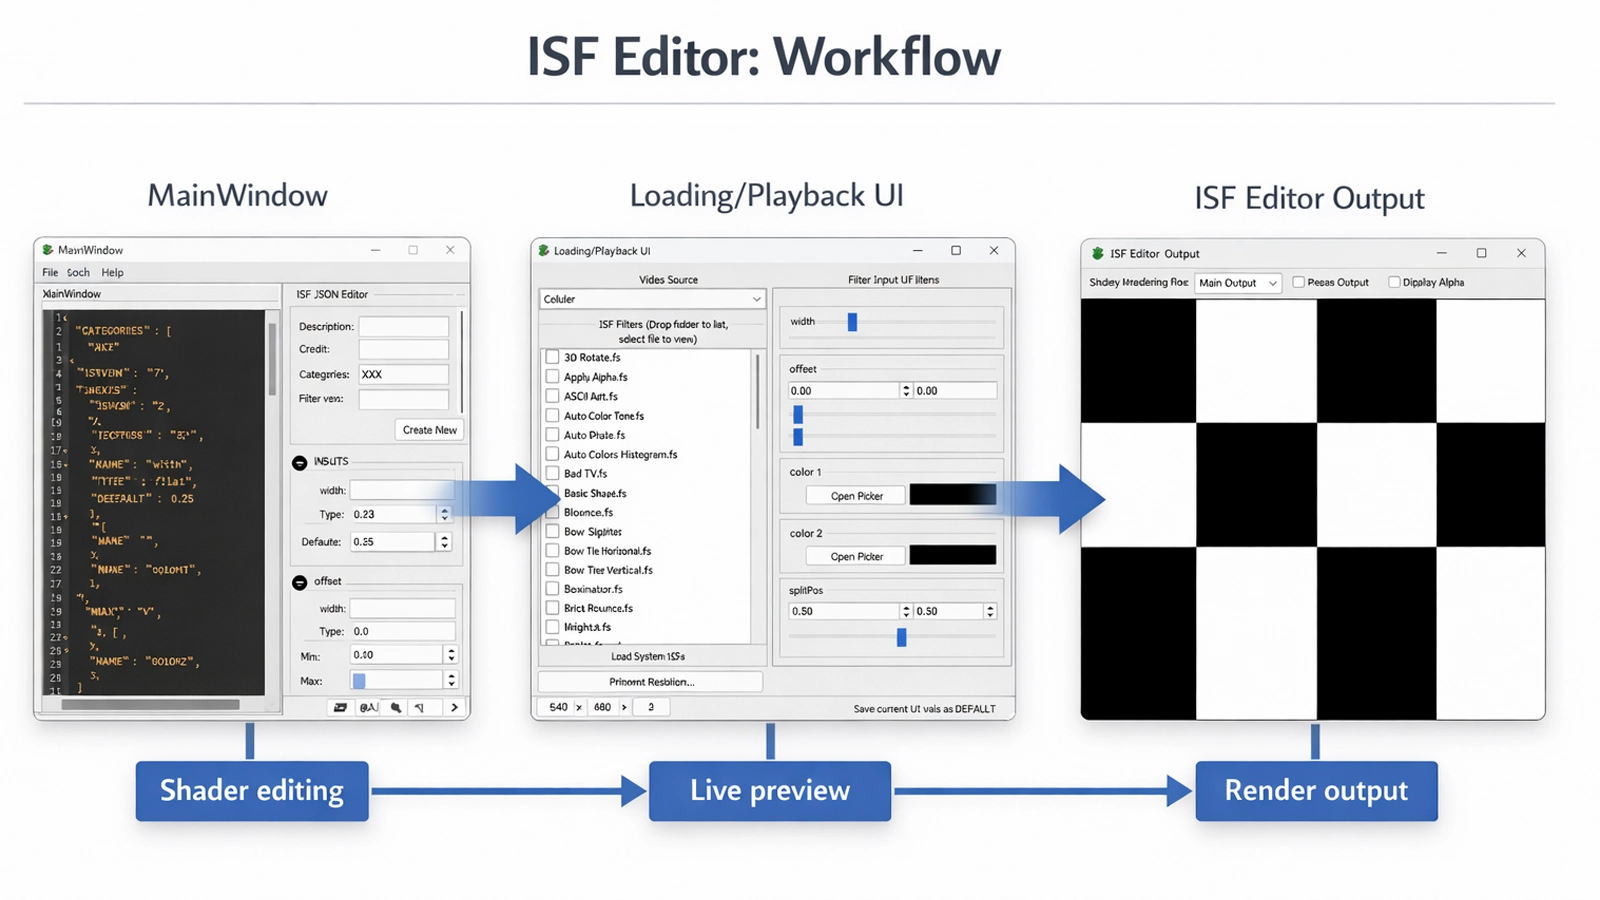Click the Render output label box

pyautogui.click(x=1316, y=791)
